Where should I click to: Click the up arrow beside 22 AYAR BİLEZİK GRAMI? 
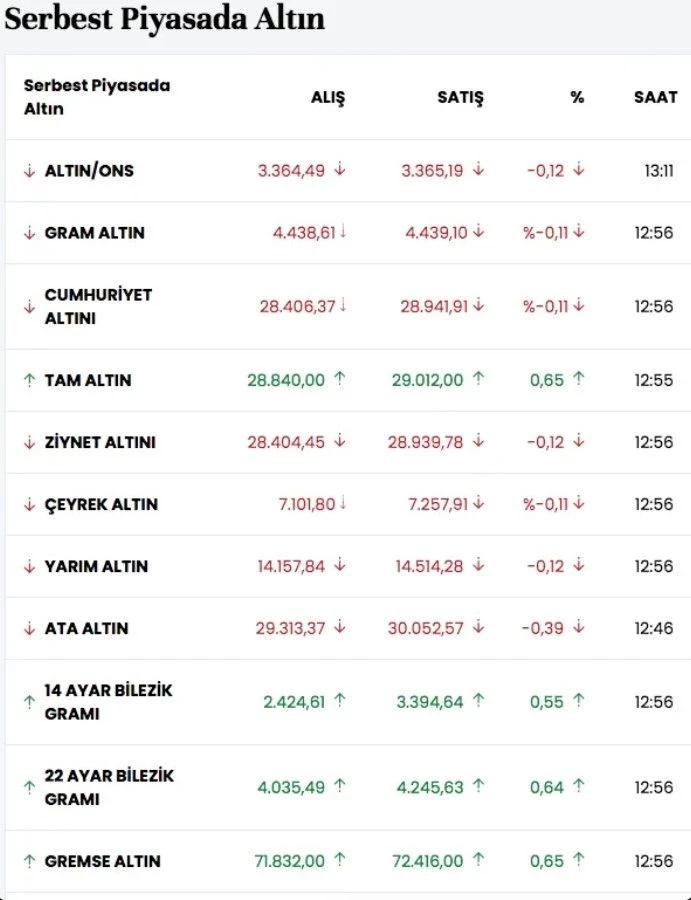29,787
